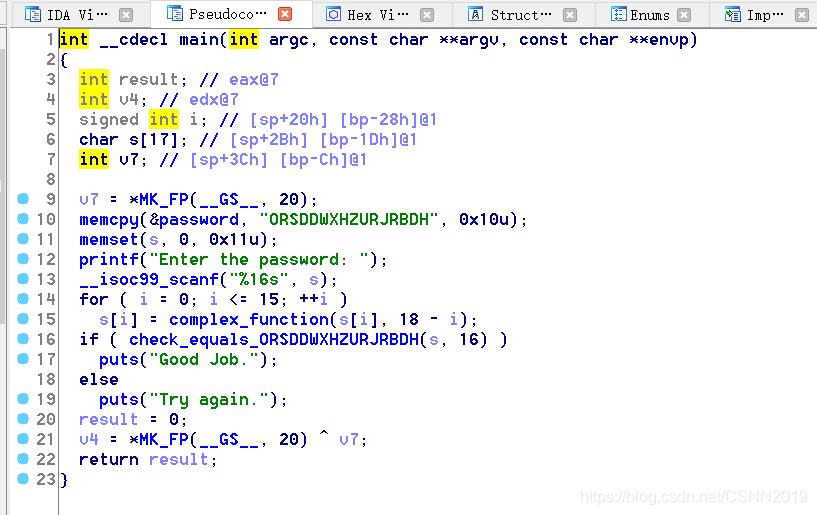Click the &password variable
This screenshot has width=817, height=515.
[x=194, y=219]
